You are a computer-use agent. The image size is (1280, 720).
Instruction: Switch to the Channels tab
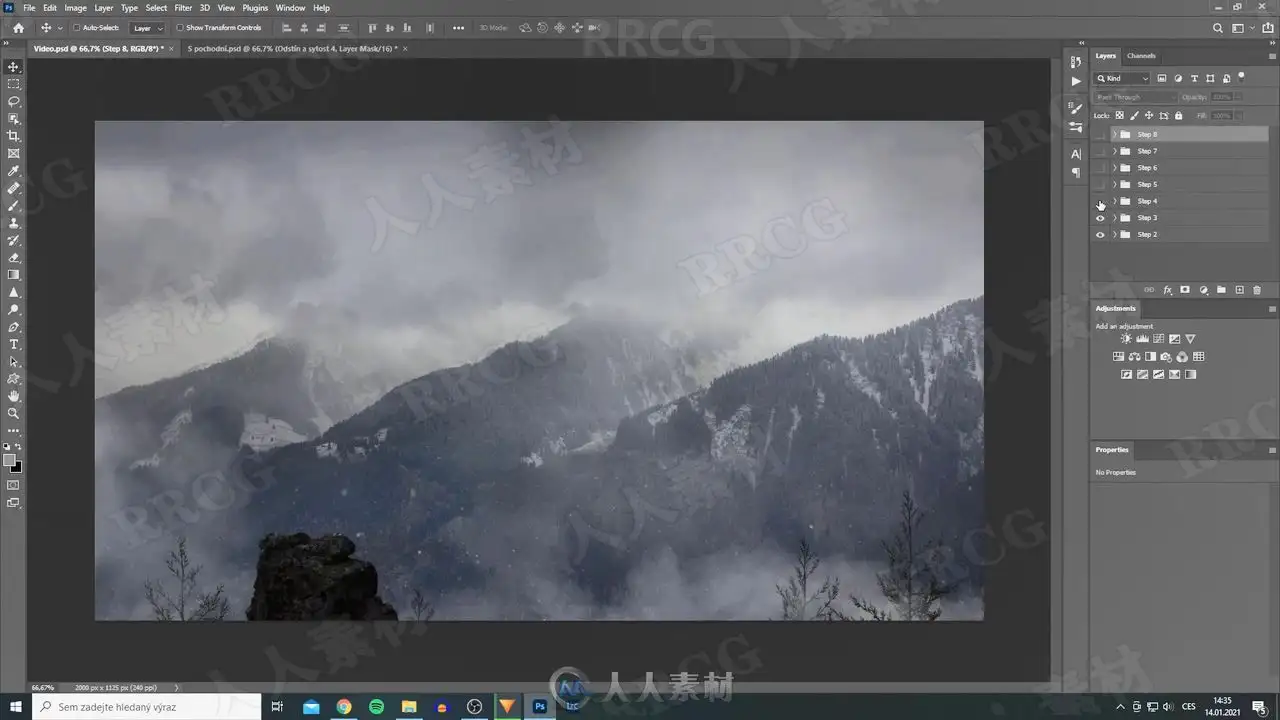pyautogui.click(x=1141, y=56)
